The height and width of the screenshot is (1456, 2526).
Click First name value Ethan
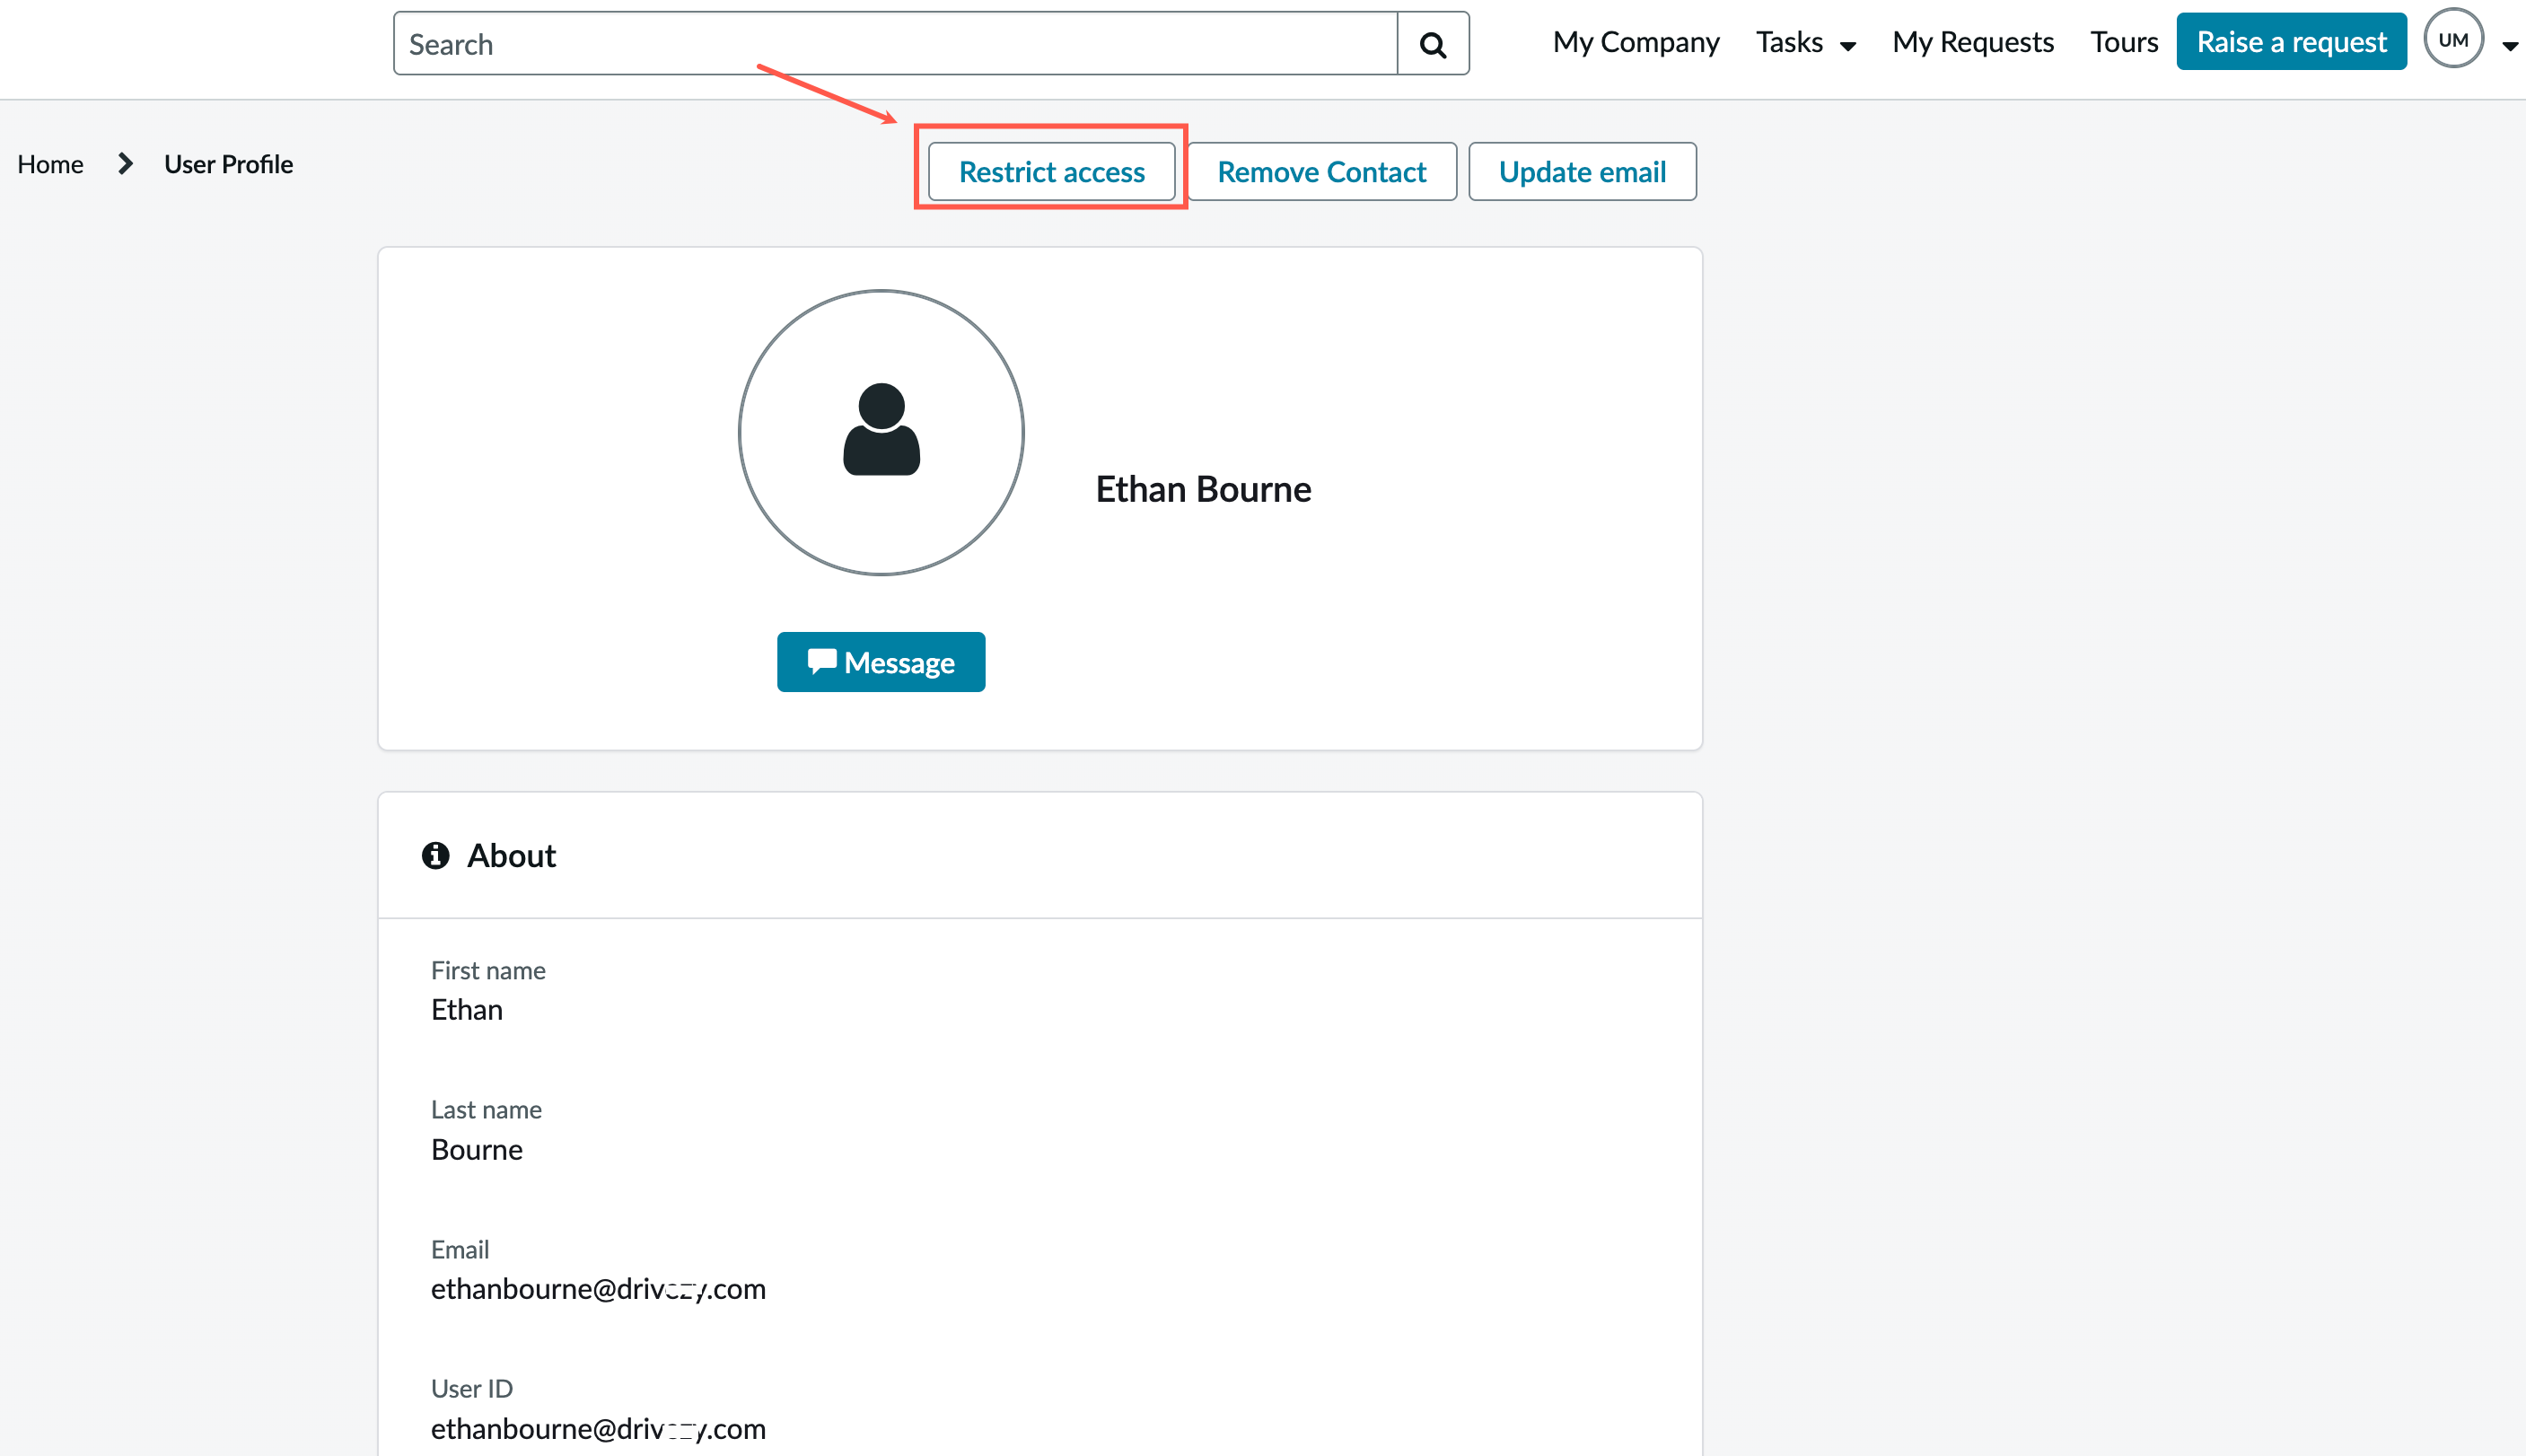coord(467,1010)
